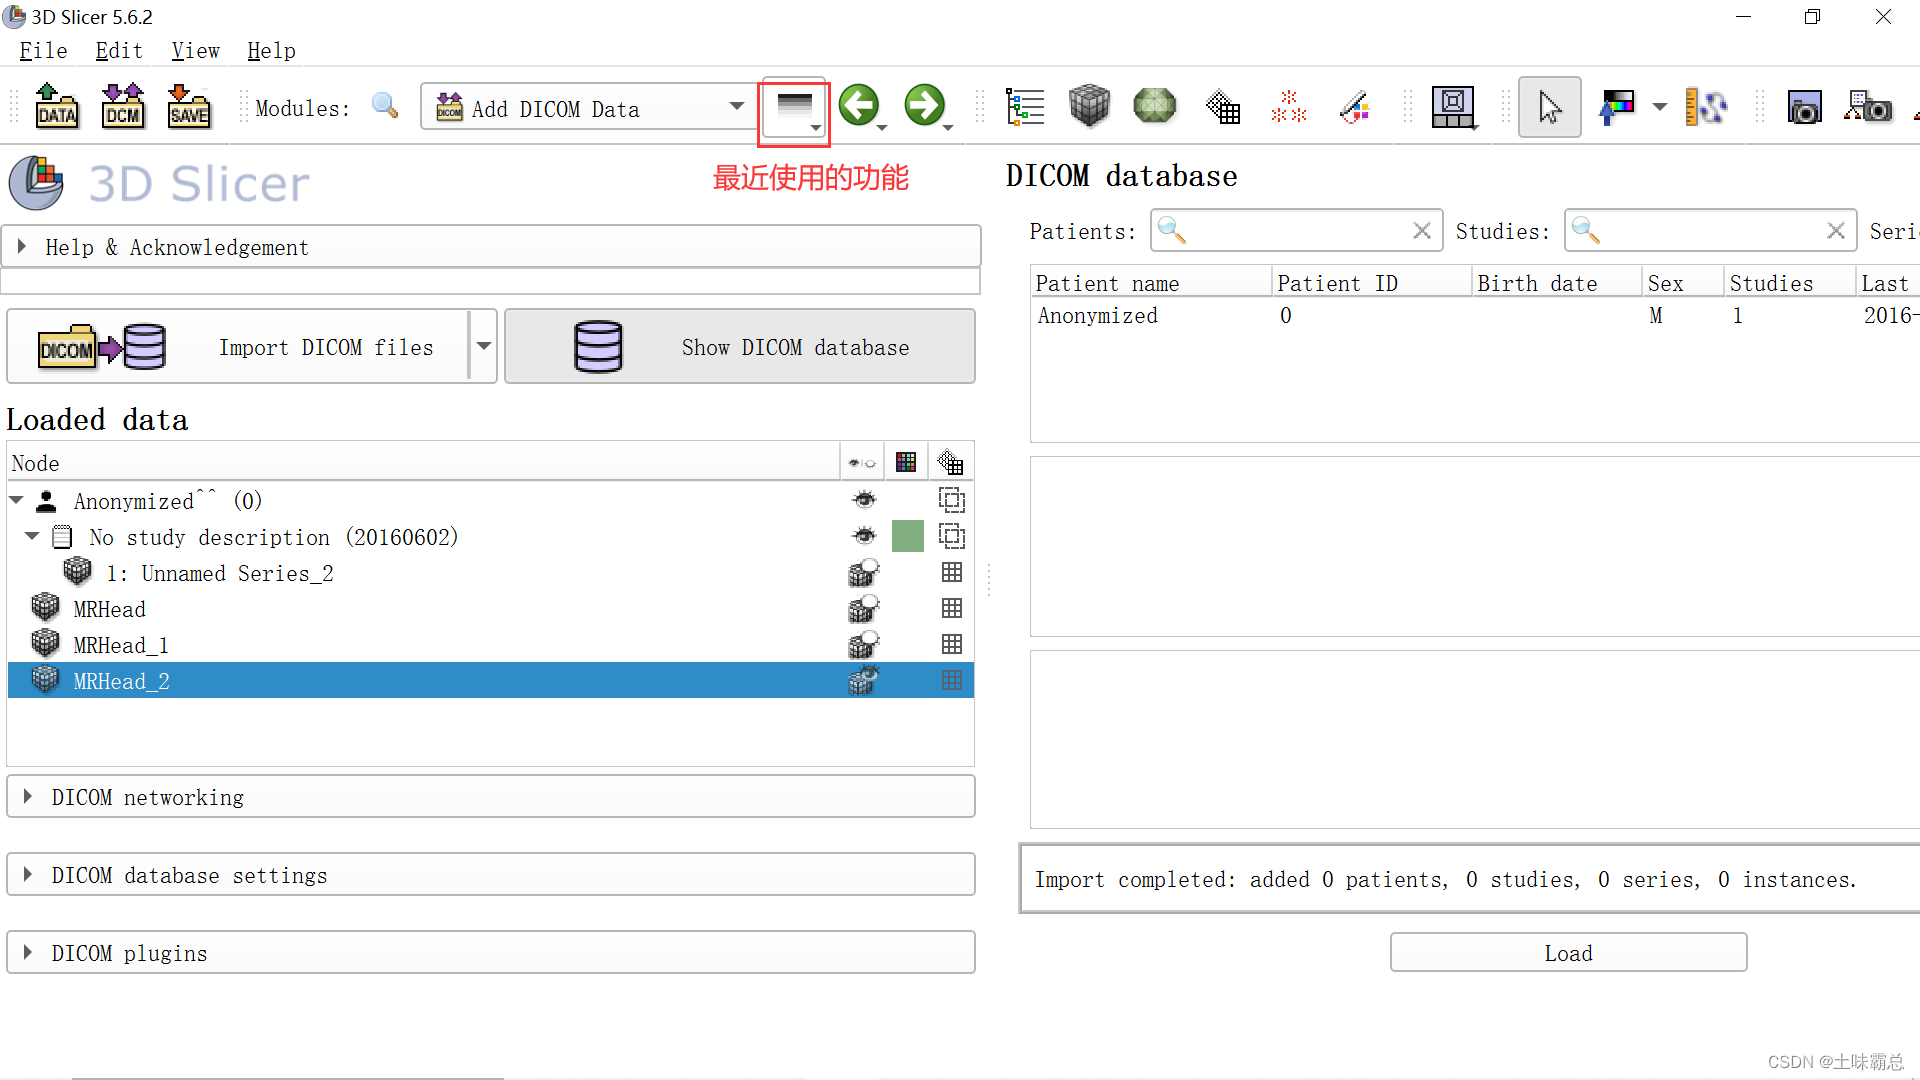The width and height of the screenshot is (1920, 1080).
Task: Click the Load button
Action: [x=1568, y=953]
